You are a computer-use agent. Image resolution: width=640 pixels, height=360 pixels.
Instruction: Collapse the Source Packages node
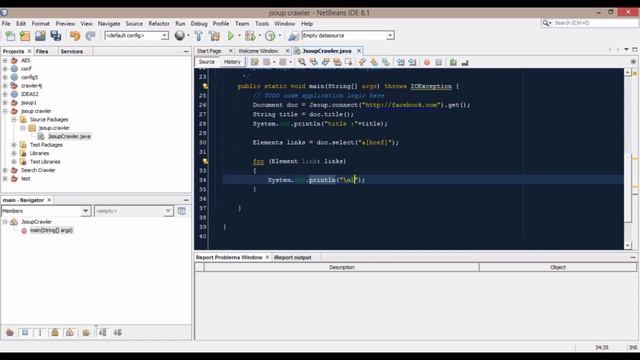[14, 120]
